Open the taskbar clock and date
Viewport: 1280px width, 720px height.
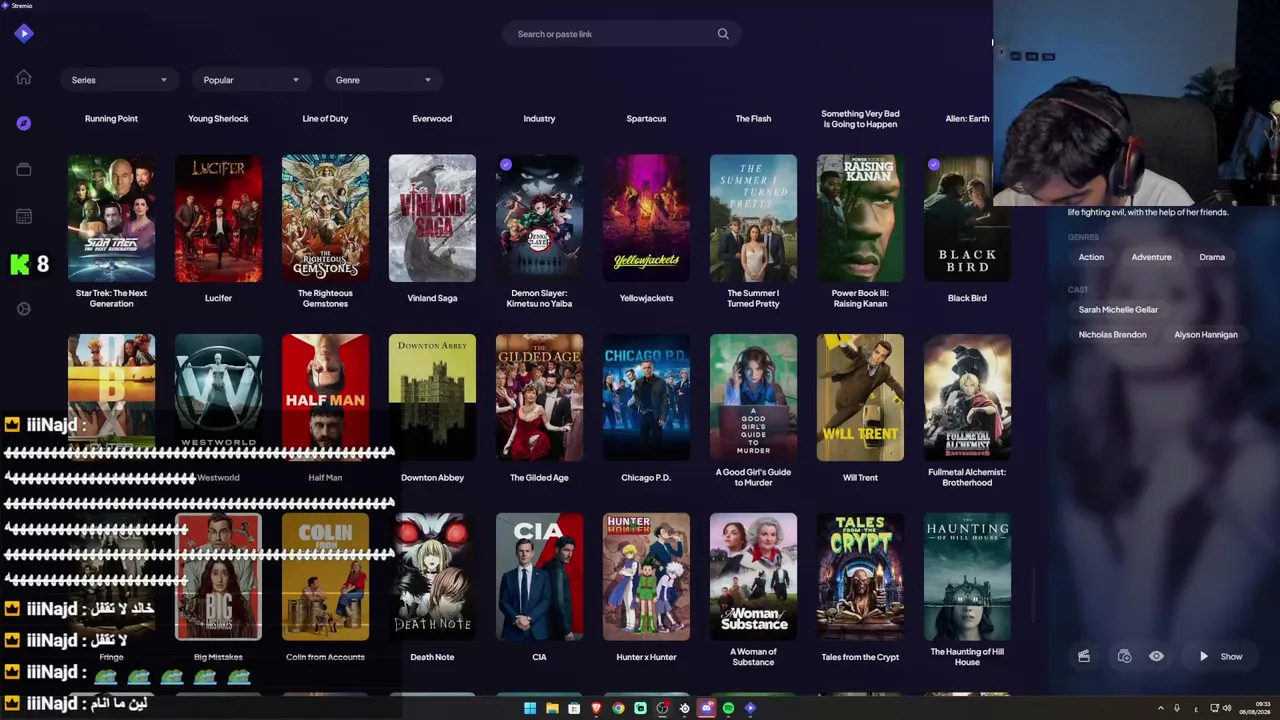coord(1254,708)
